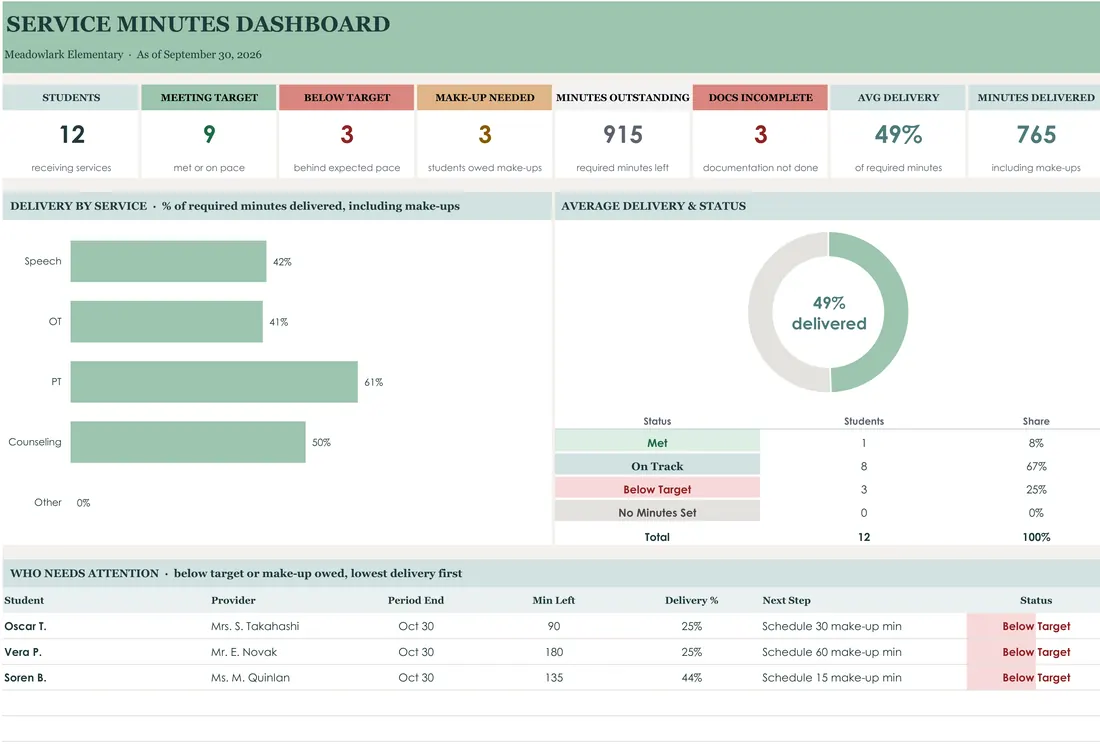Select provider Mrs. S. Takahashi
Viewport: 1100px width, 745px height.
tap(255, 626)
